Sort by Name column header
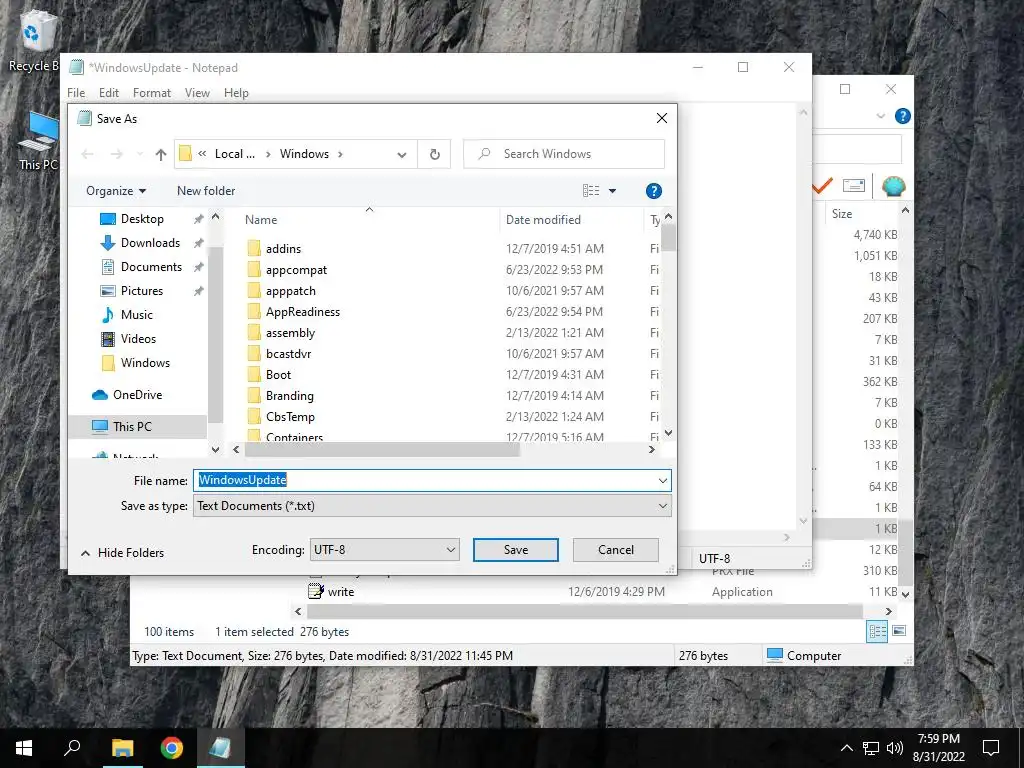 261,220
